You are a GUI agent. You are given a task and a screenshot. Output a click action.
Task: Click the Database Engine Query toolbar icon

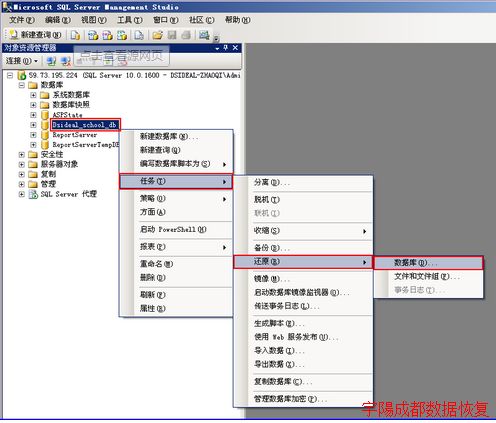click(x=75, y=35)
